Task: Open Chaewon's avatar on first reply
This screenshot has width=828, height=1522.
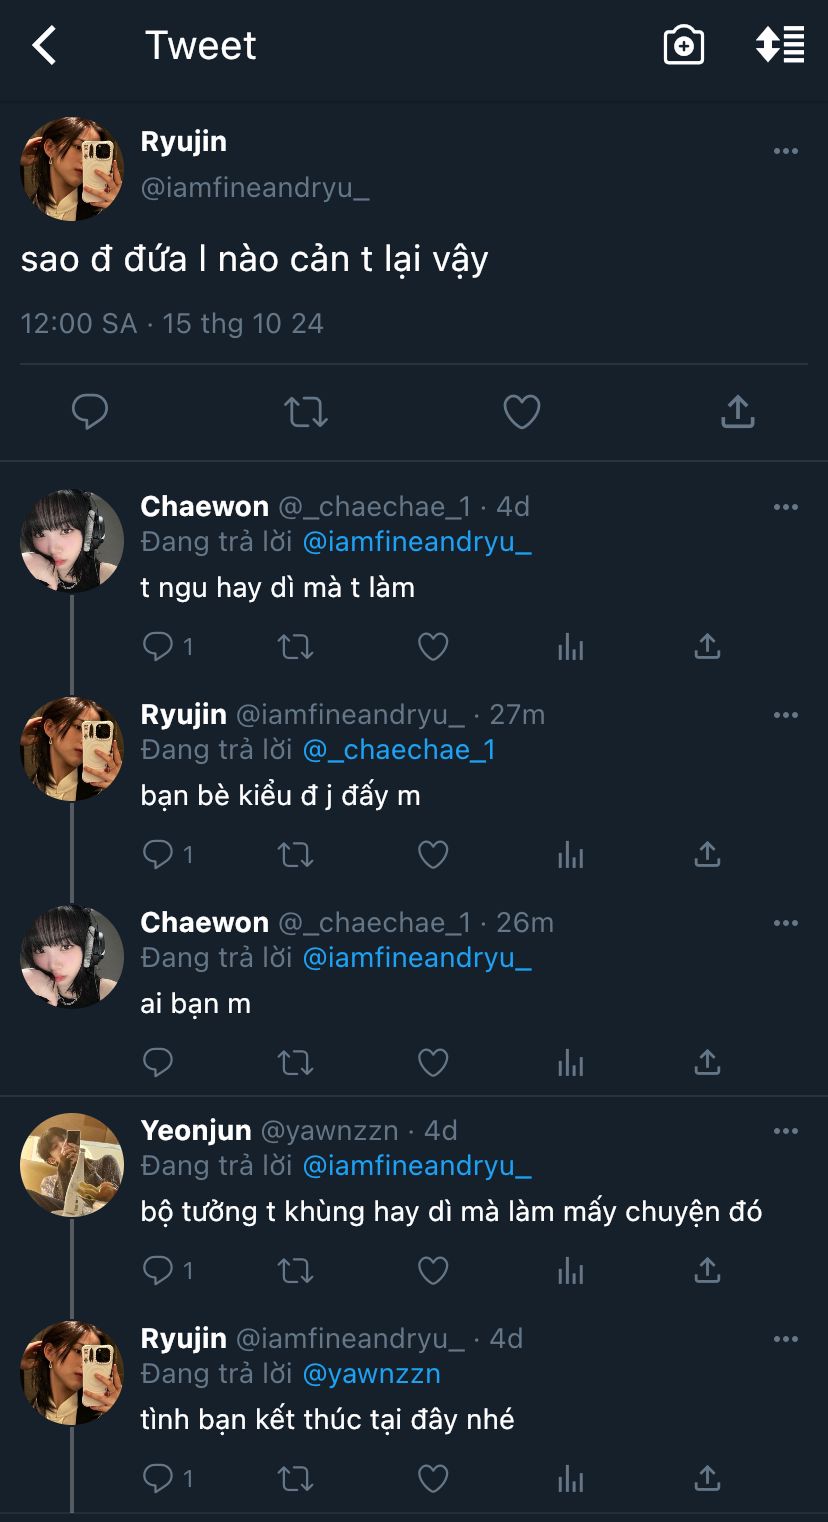Action: 72,541
